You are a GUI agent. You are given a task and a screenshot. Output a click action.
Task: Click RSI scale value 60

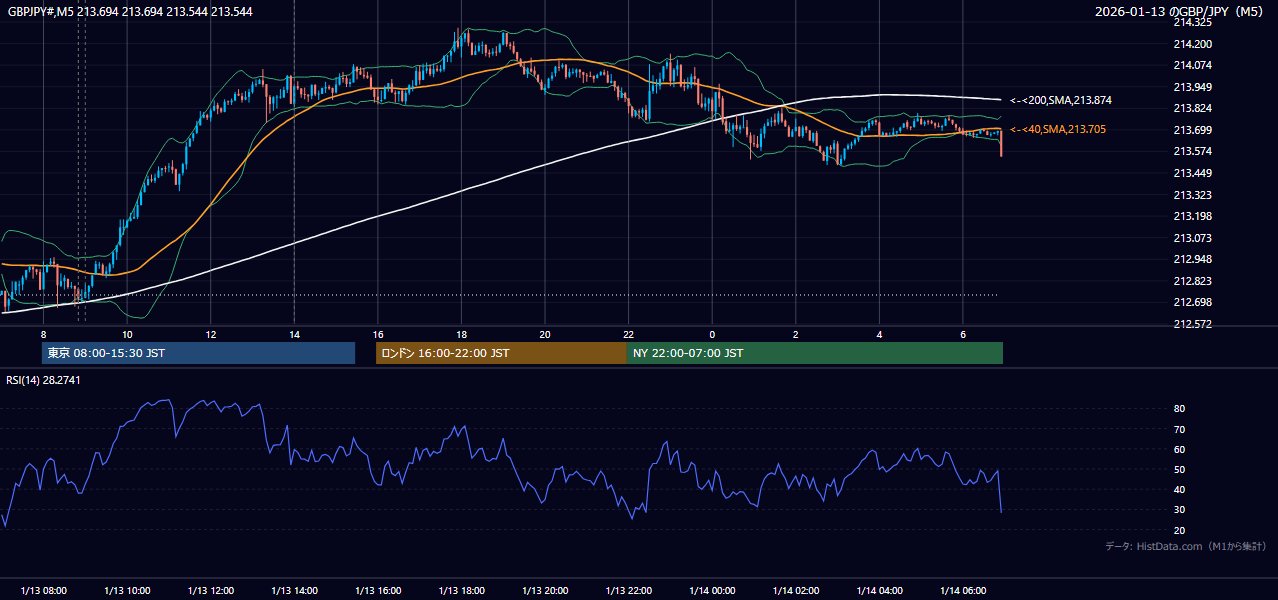(1180, 449)
